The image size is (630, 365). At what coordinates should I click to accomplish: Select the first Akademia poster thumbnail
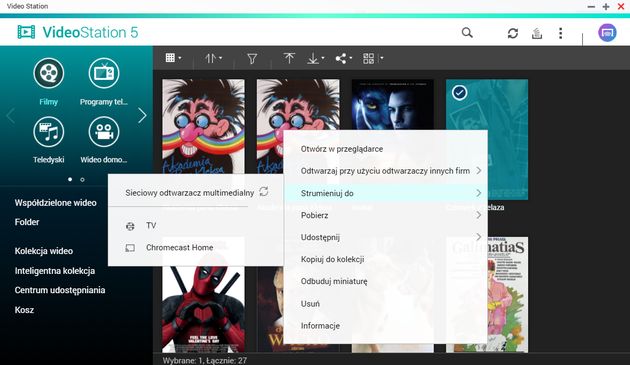tap(203, 126)
